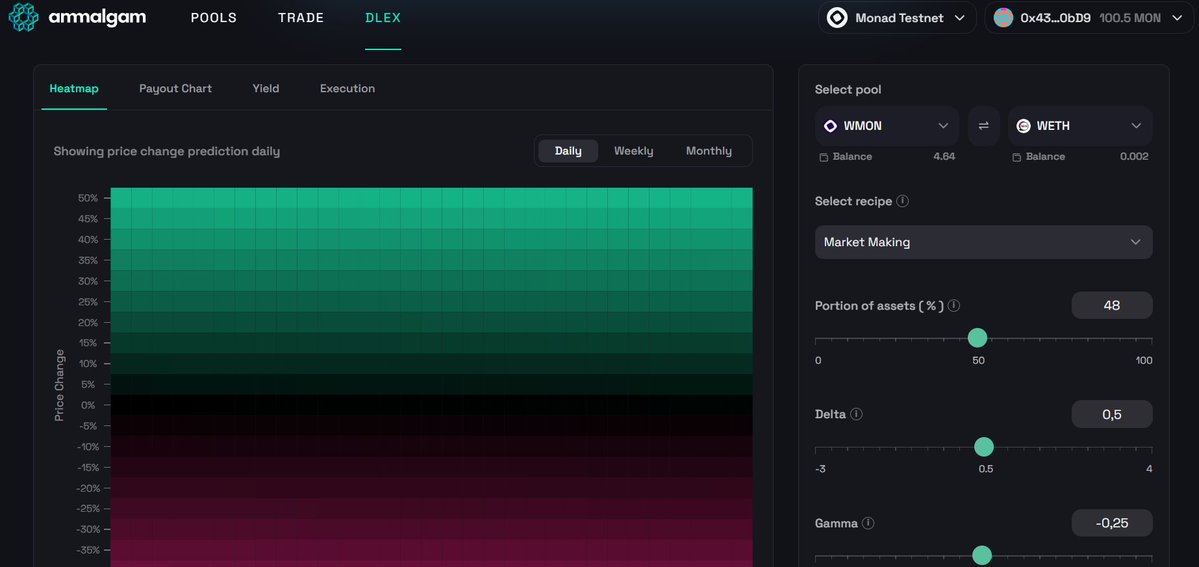The image size is (1199, 567).
Task: Click the wallet address 0x43...0bD9
Action: click(x=1055, y=18)
